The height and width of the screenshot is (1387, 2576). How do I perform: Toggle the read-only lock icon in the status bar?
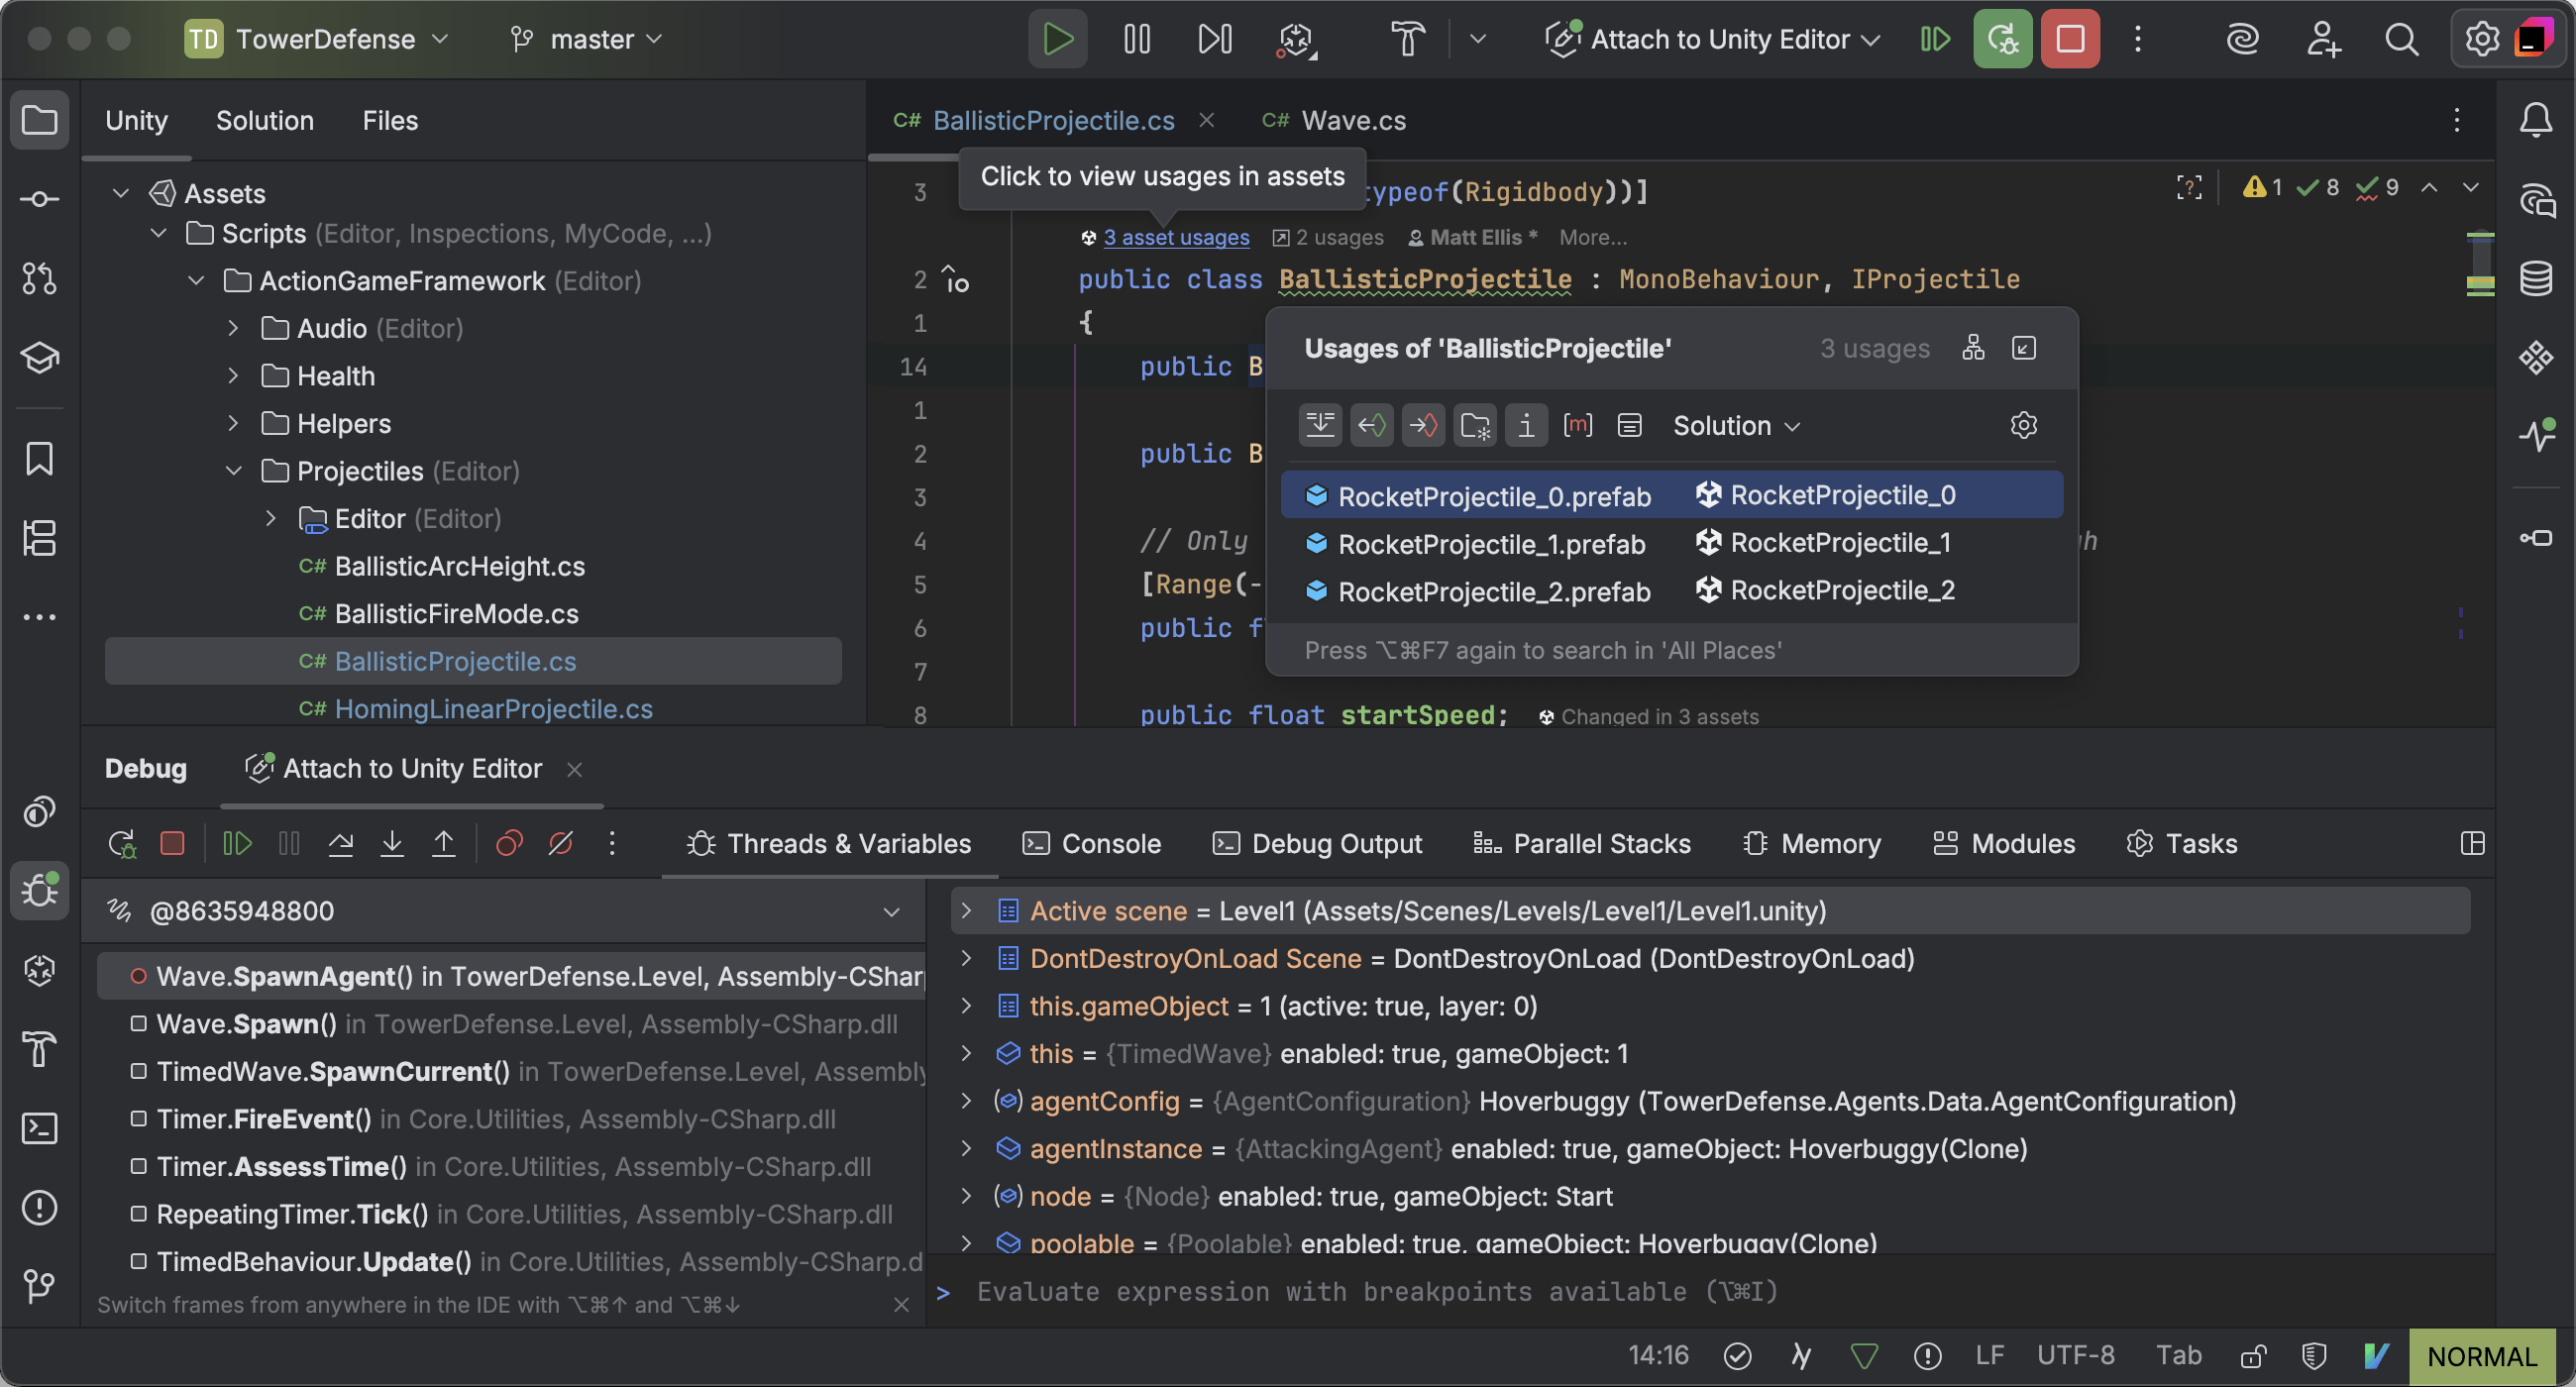click(2253, 1355)
